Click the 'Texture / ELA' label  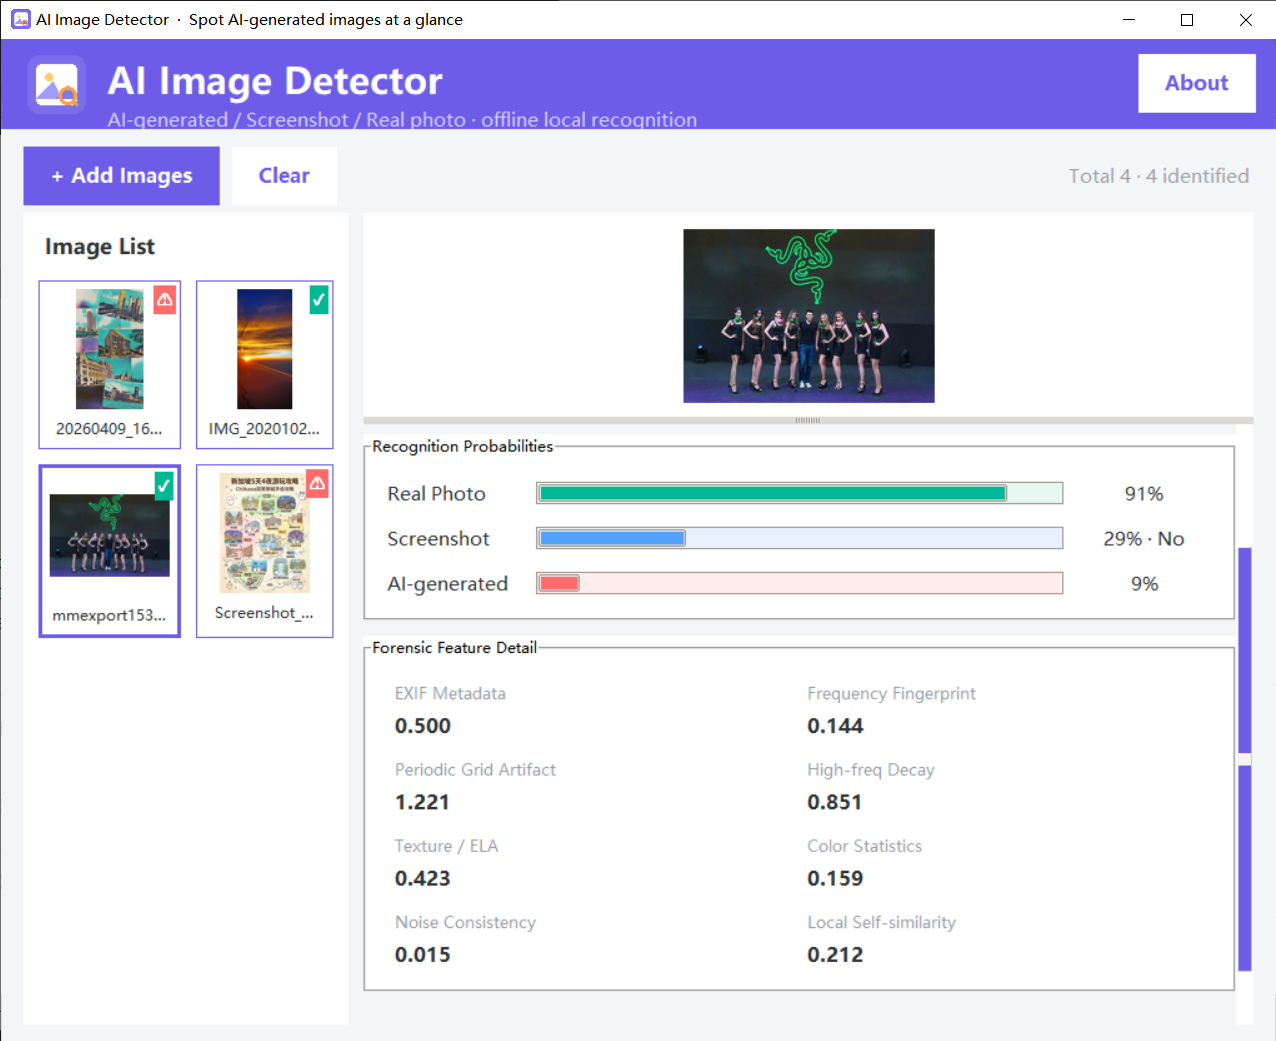pyautogui.click(x=446, y=846)
